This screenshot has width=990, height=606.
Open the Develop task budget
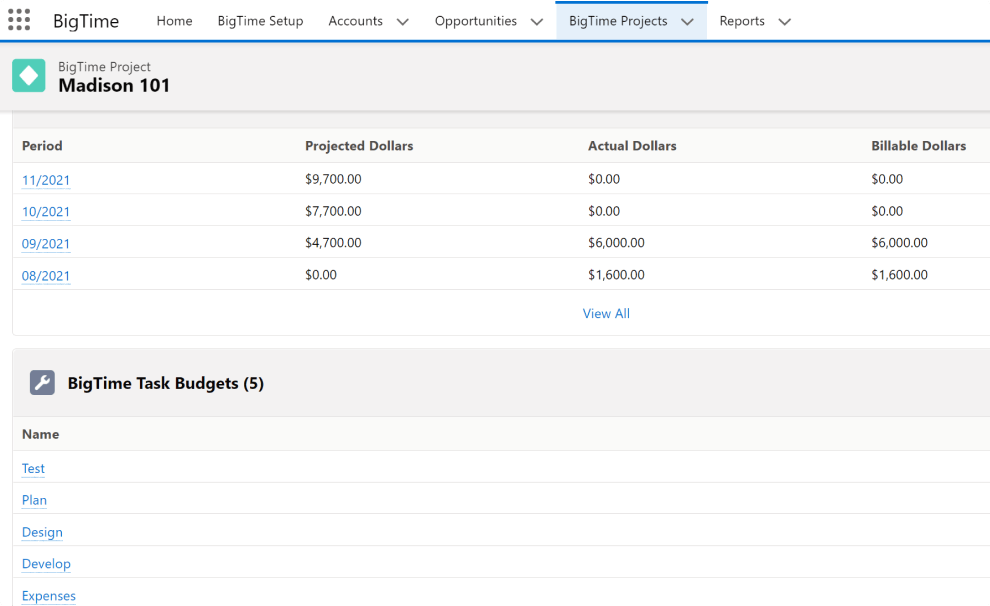click(46, 564)
